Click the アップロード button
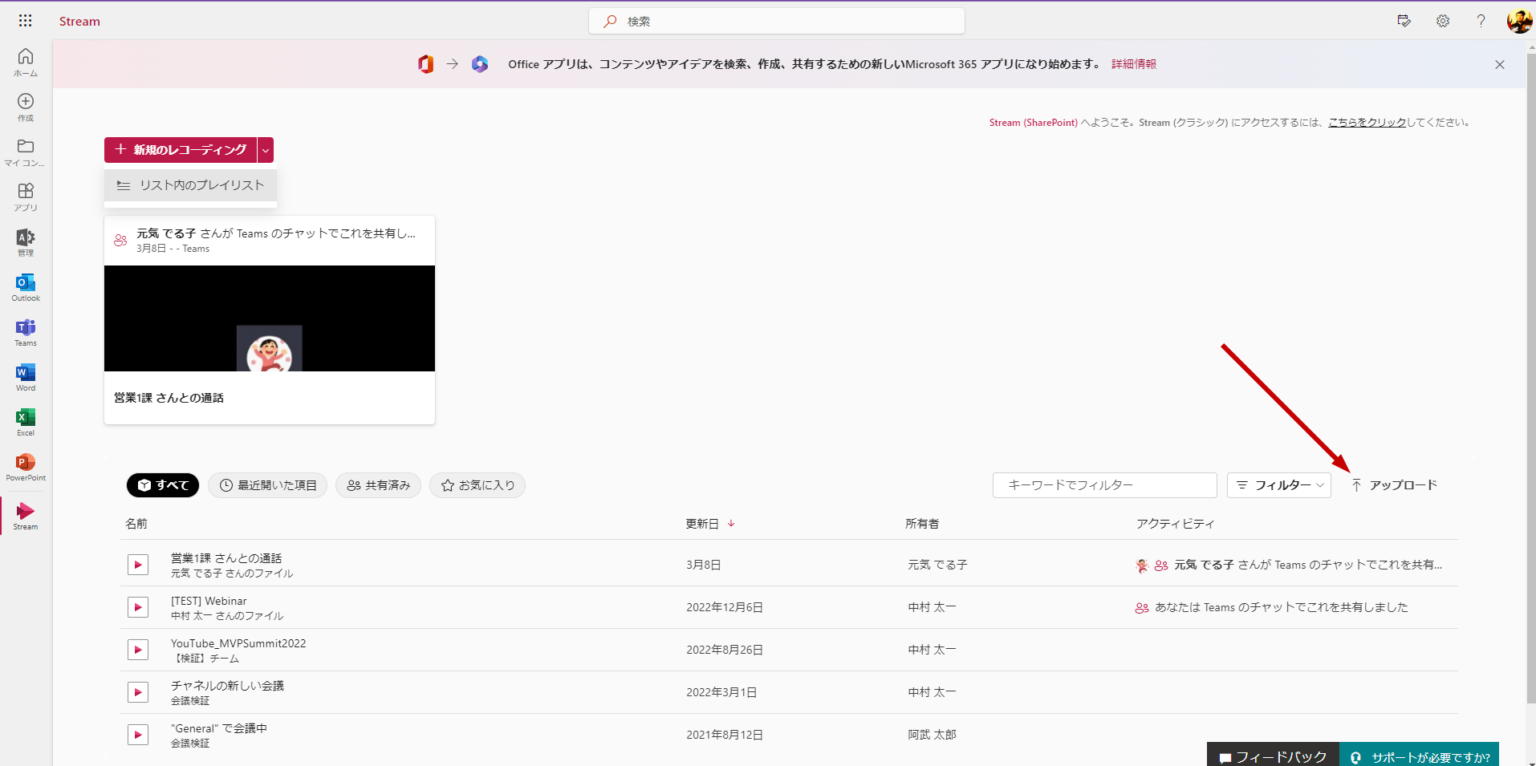 pyautogui.click(x=1393, y=485)
